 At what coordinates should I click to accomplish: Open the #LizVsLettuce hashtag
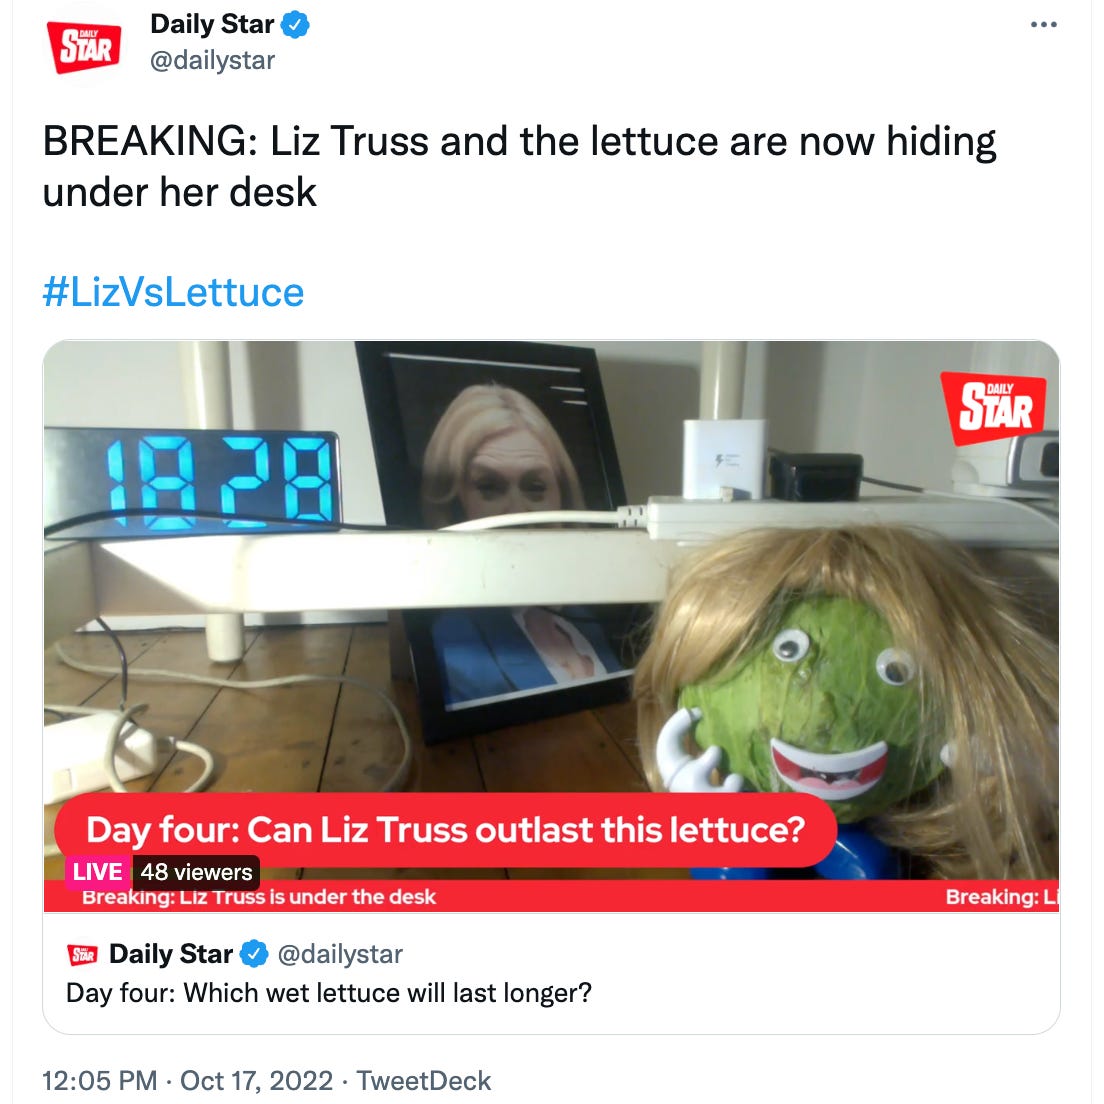(173, 291)
